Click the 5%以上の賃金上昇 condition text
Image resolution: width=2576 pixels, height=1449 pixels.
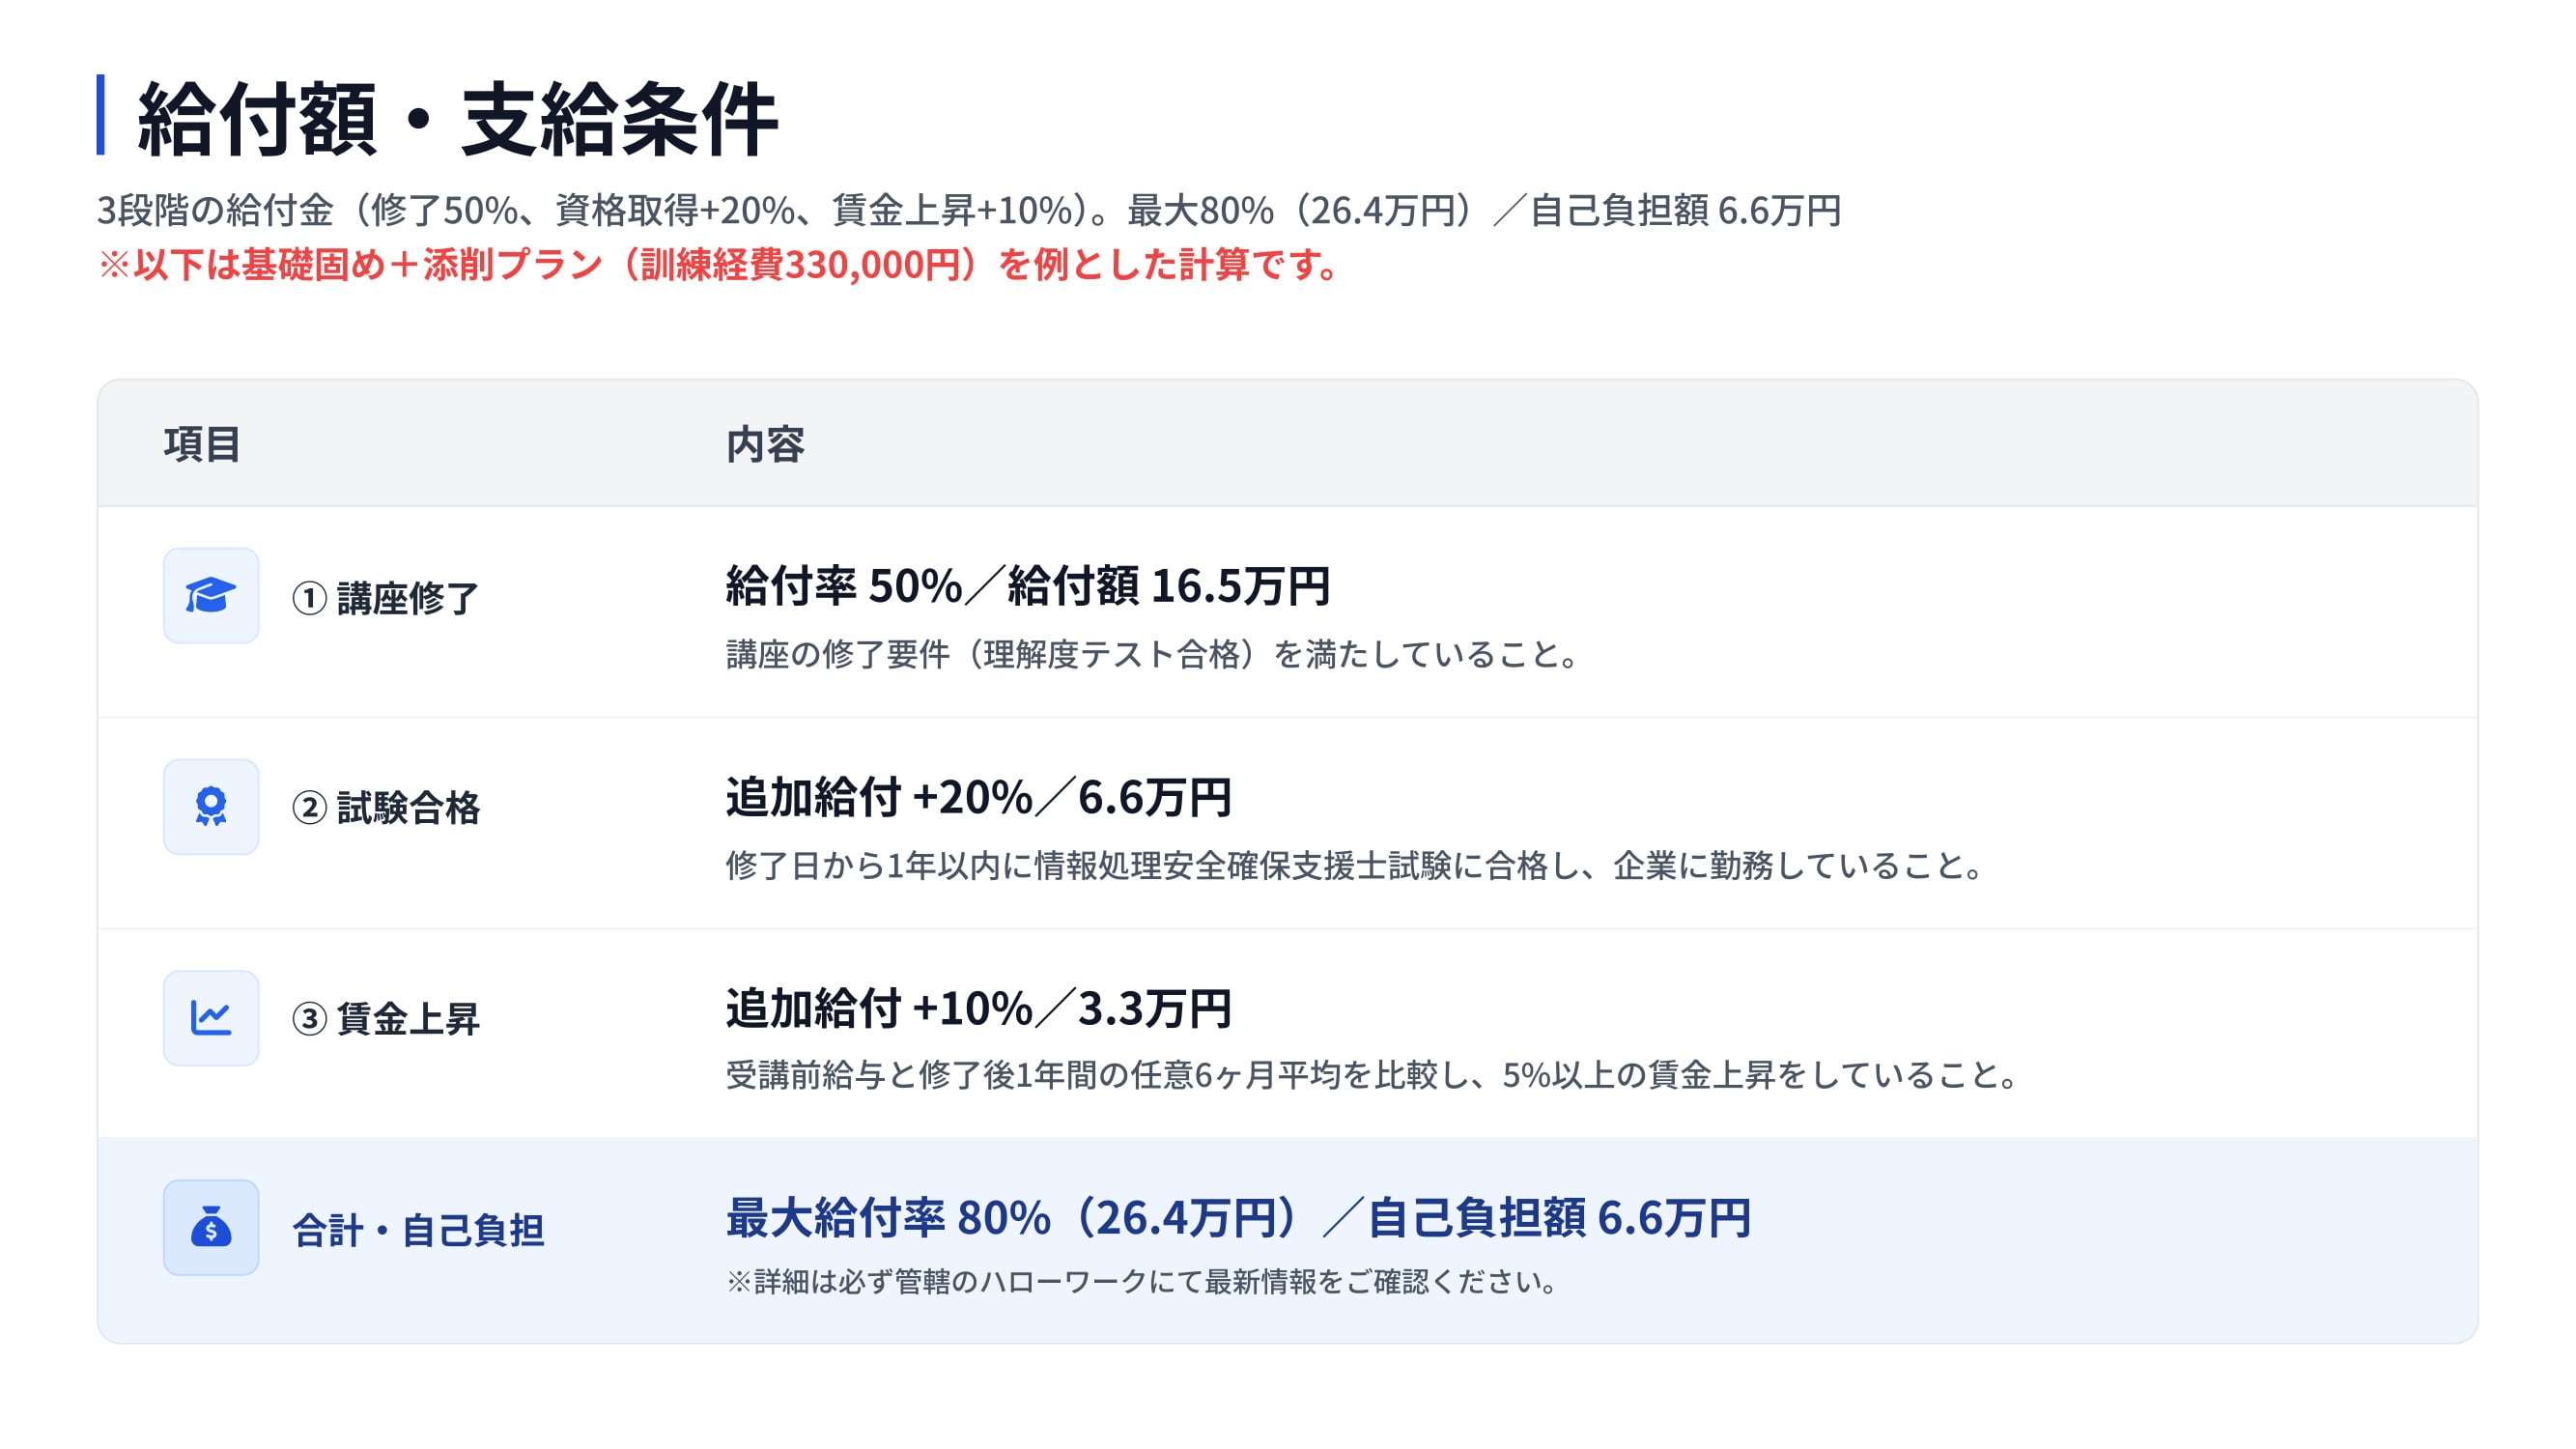pyautogui.click(x=1372, y=1075)
